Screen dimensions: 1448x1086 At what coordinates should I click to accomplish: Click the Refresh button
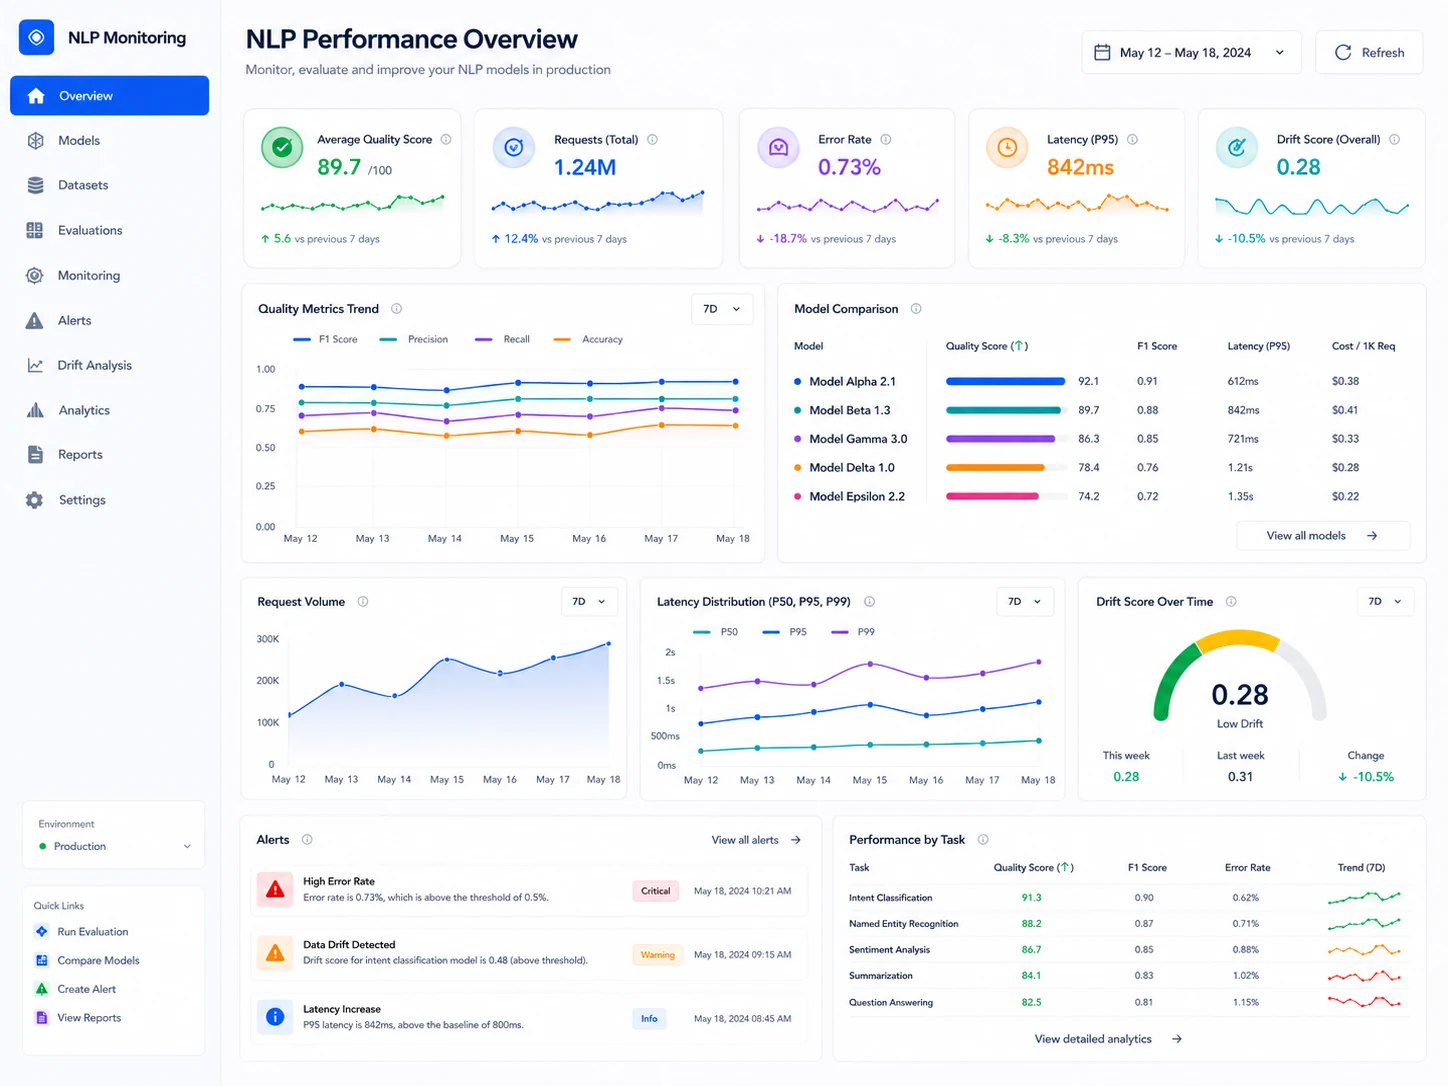pos(1369,52)
